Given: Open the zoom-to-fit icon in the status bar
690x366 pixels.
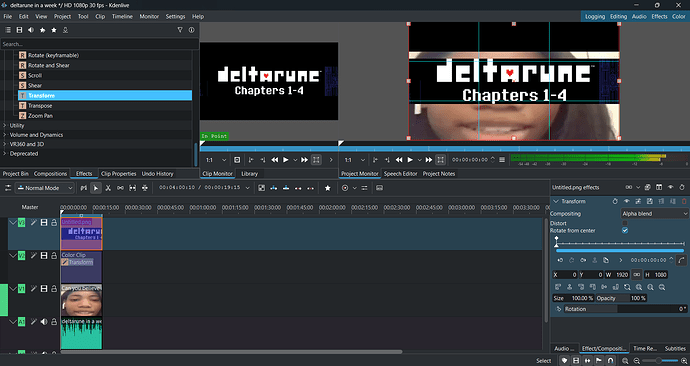Looking at the screenshot, I should 625,361.
